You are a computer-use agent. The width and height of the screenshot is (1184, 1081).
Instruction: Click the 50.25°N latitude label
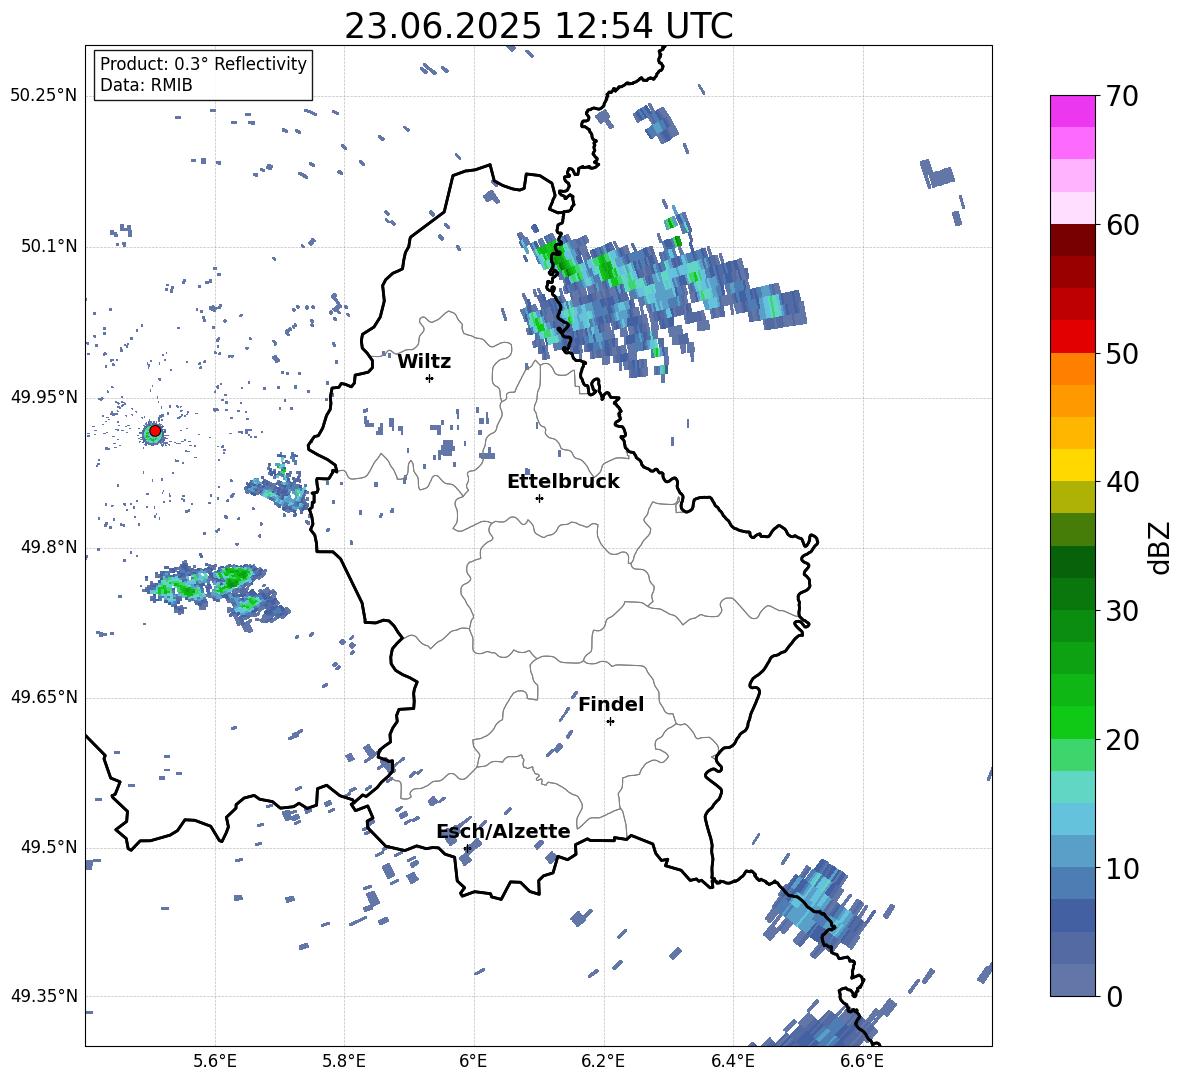[44, 96]
